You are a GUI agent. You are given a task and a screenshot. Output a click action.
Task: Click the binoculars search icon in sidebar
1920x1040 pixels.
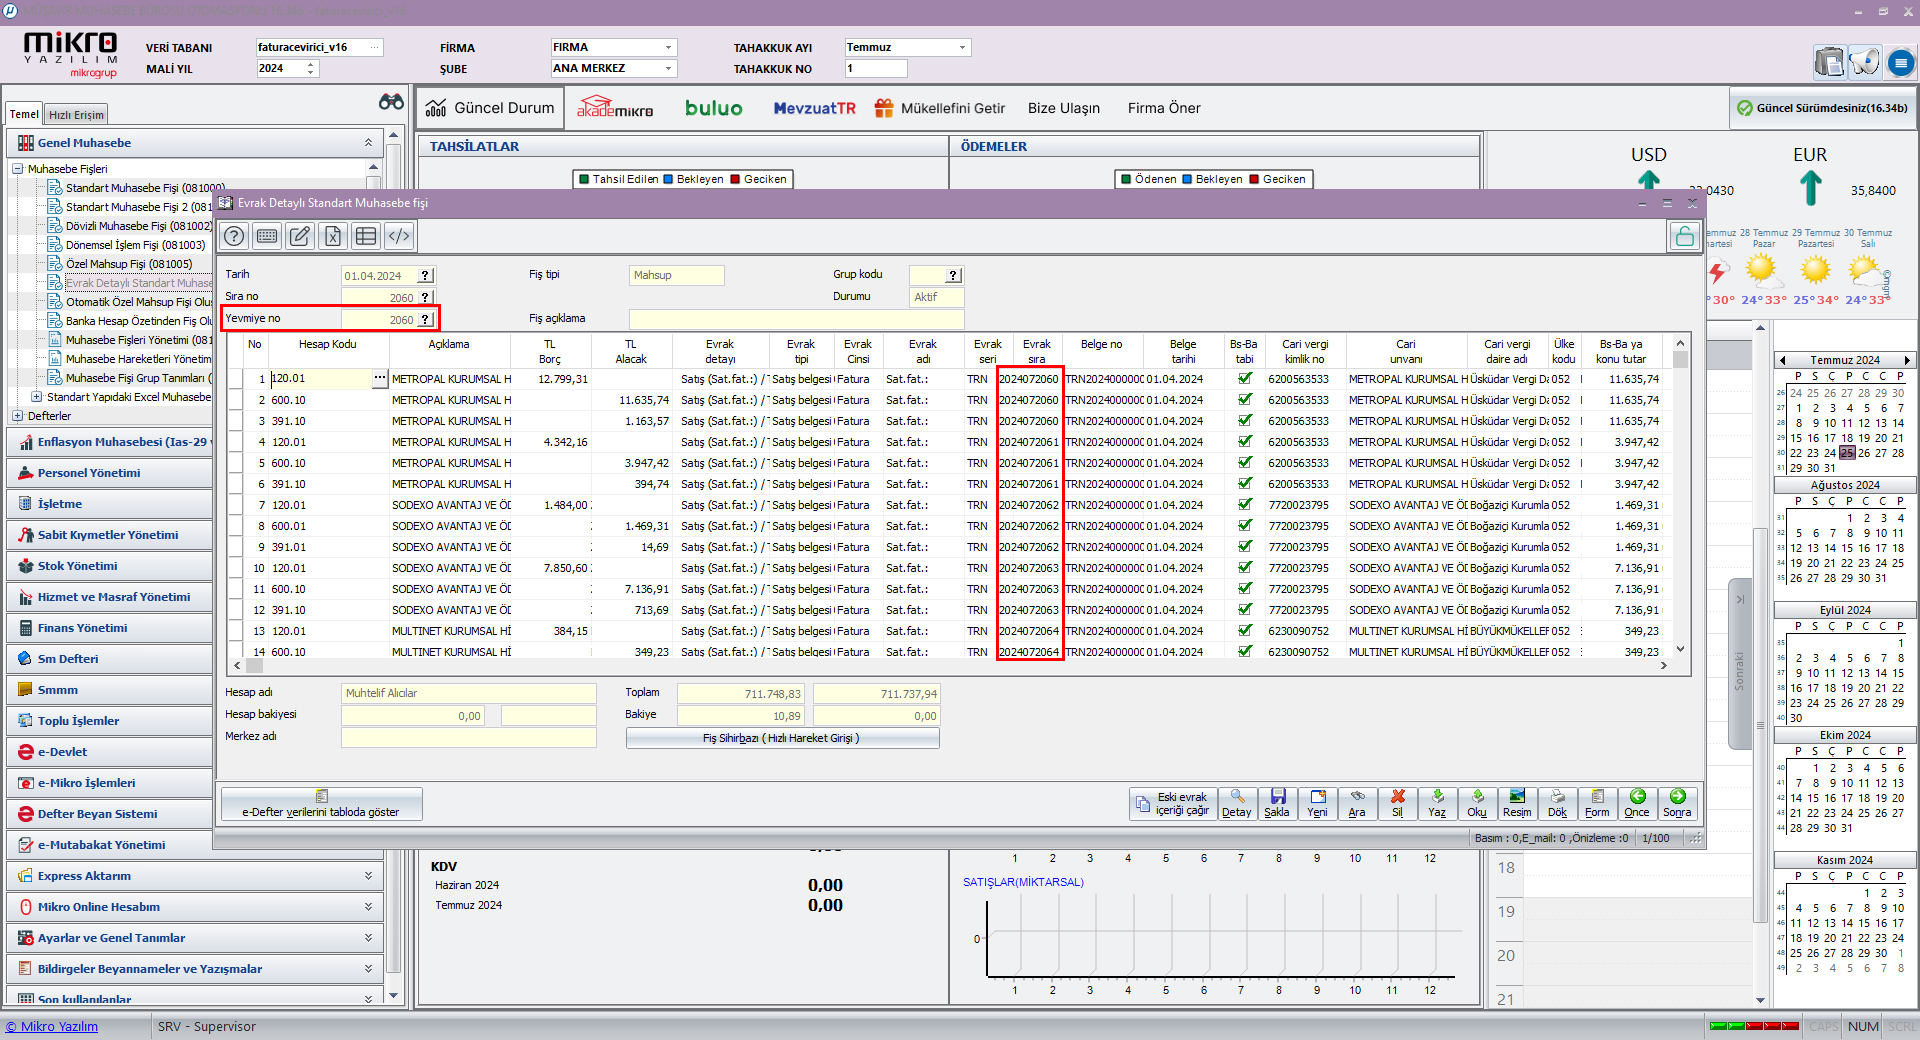pos(391,102)
